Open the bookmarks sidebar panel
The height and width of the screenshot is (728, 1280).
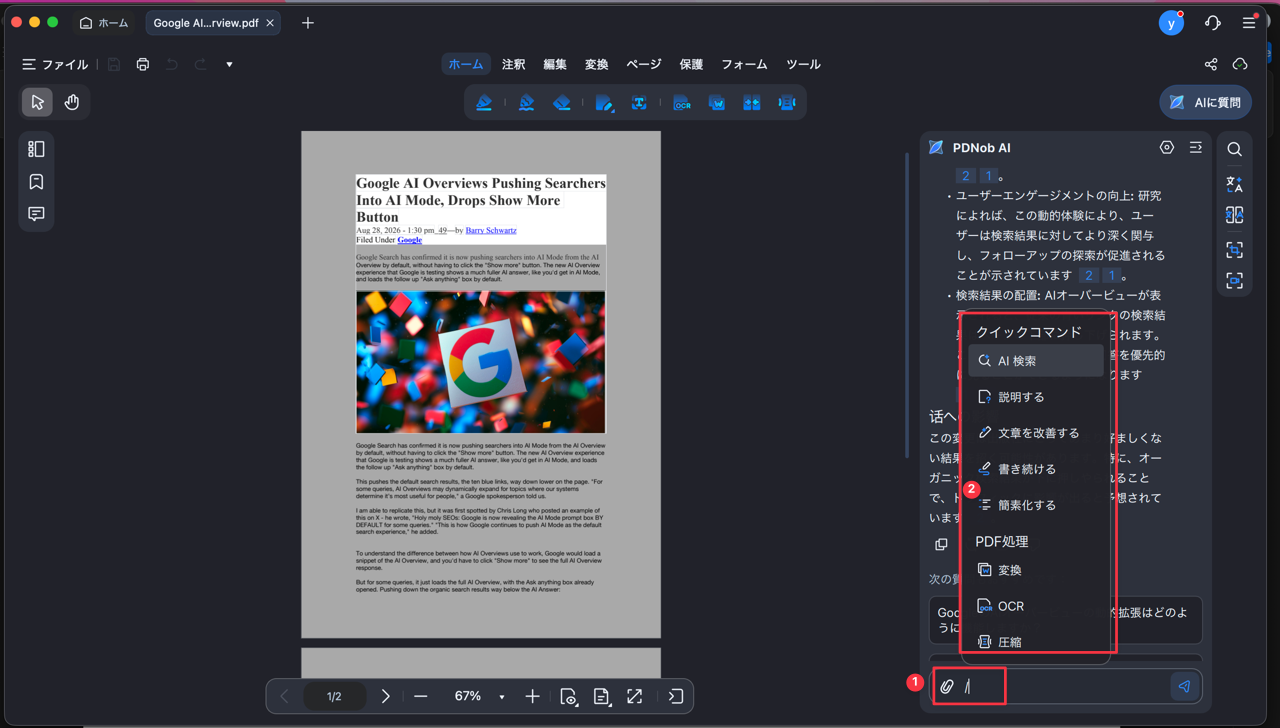point(36,182)
